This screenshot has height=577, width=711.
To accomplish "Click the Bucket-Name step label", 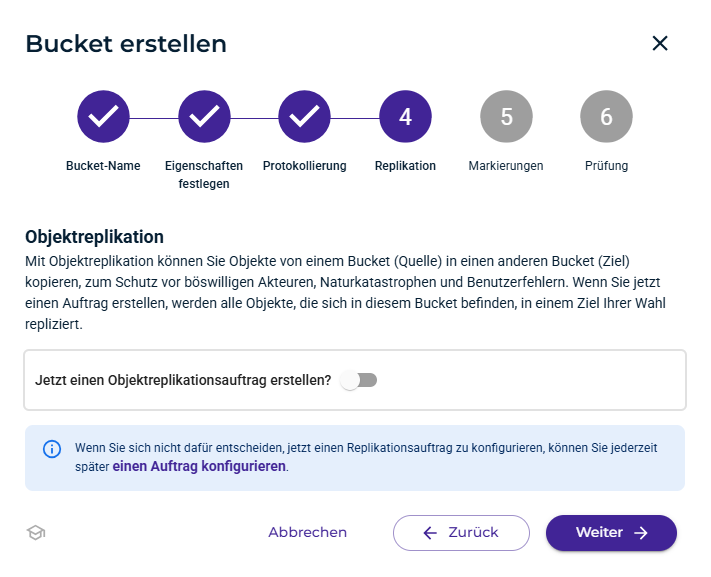I will tap(103, 166).
